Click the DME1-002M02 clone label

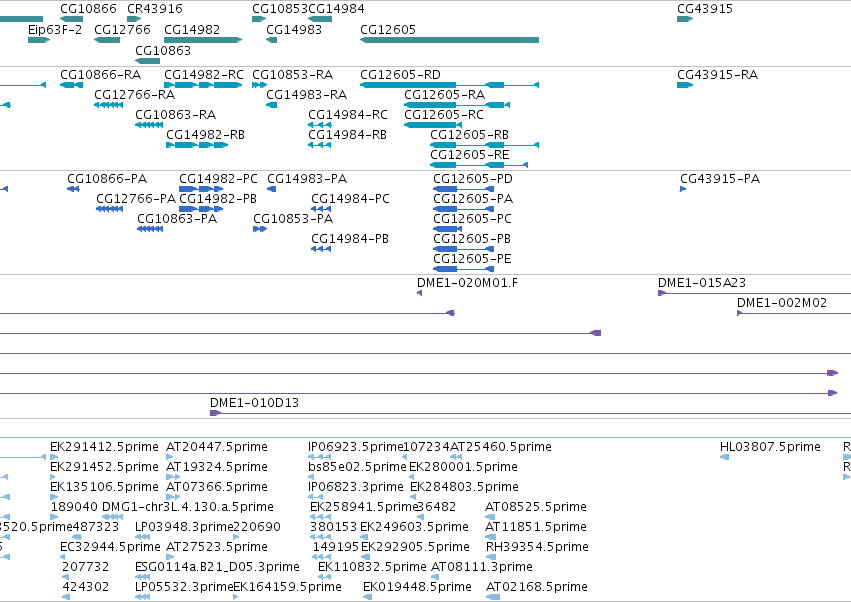[x=782, y=303]
